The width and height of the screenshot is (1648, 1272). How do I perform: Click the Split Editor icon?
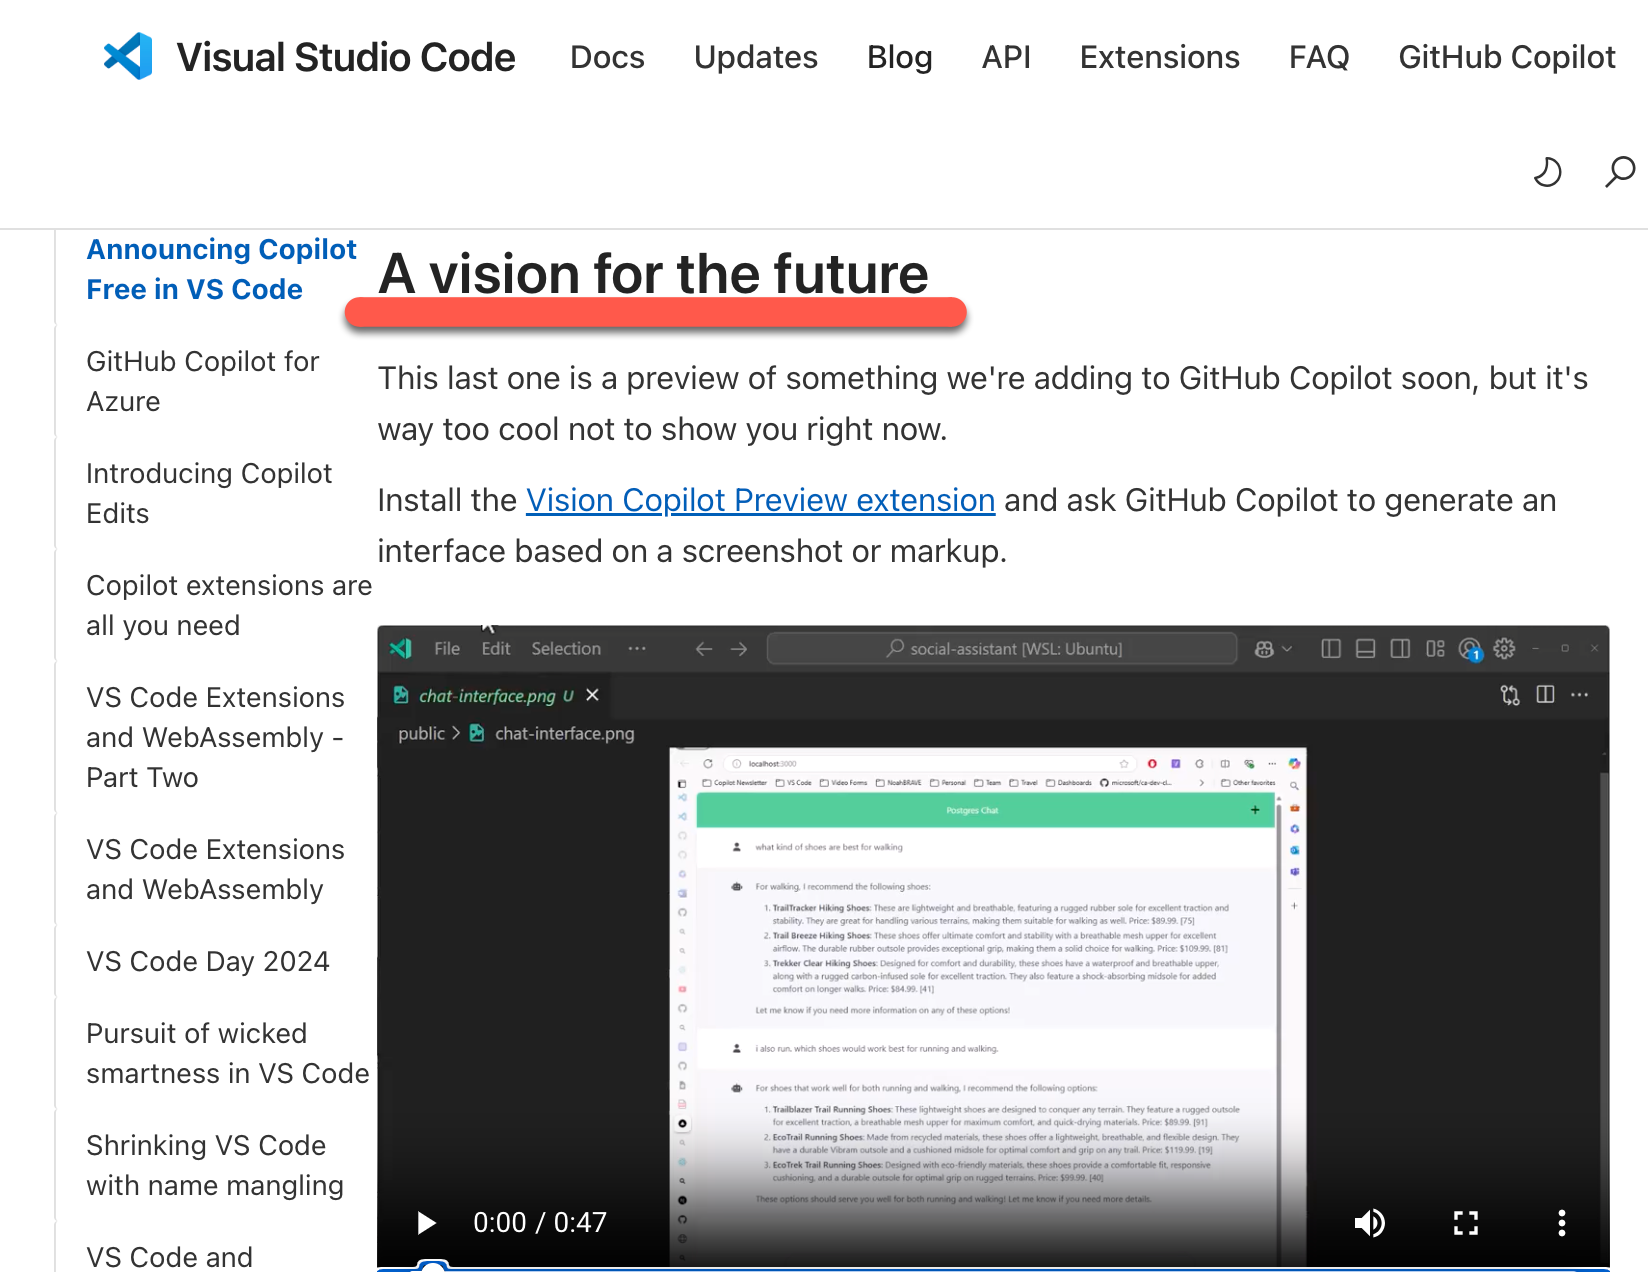[1545, 694]
